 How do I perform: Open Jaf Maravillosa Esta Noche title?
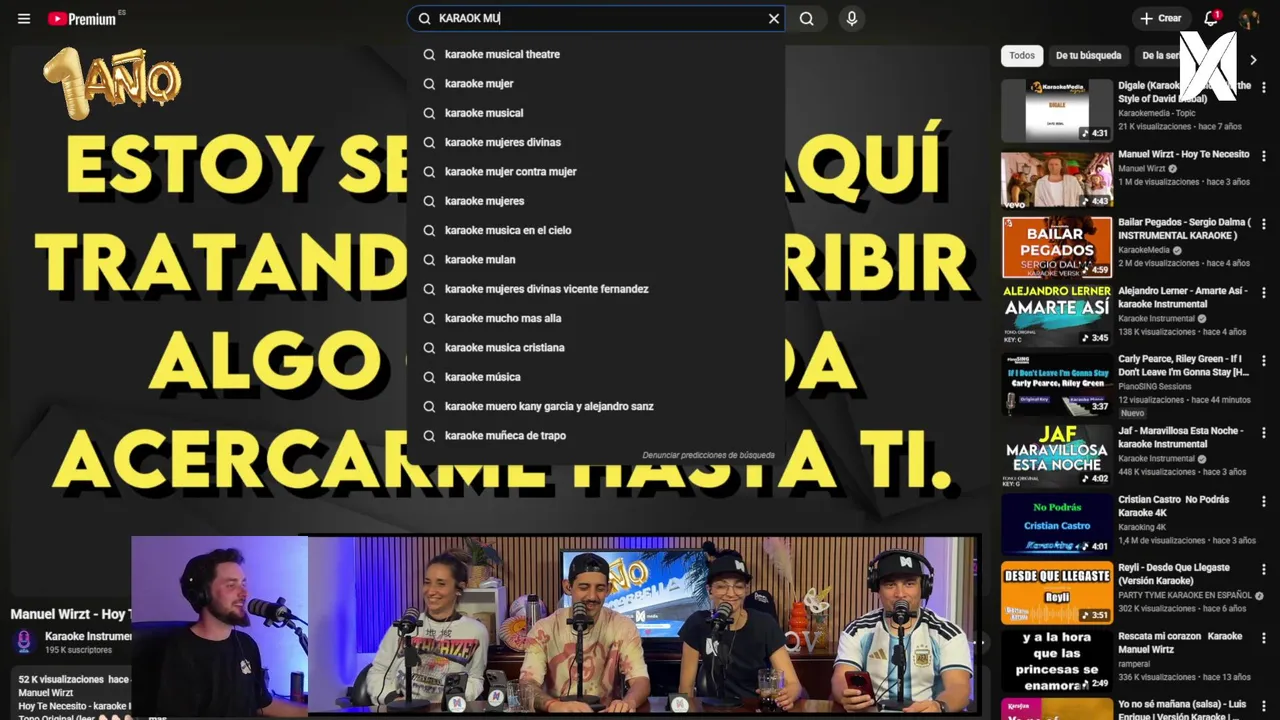tap(1181, 437)
